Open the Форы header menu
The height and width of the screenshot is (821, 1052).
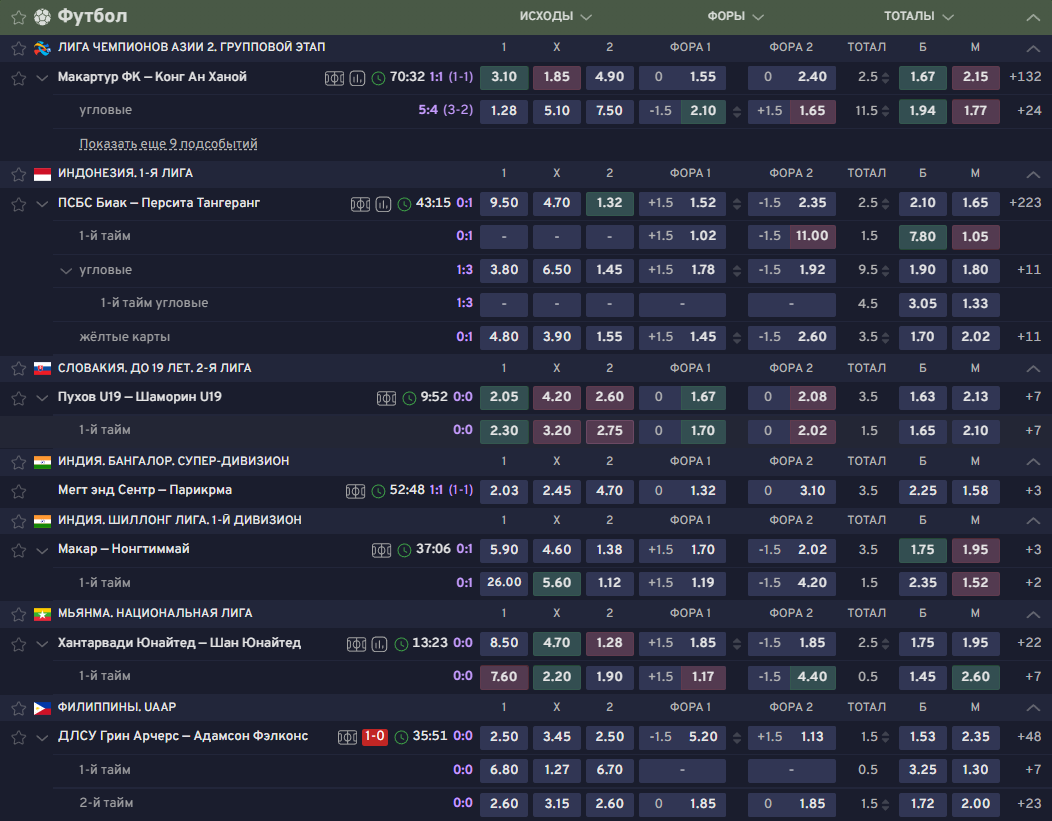(735, 17)
